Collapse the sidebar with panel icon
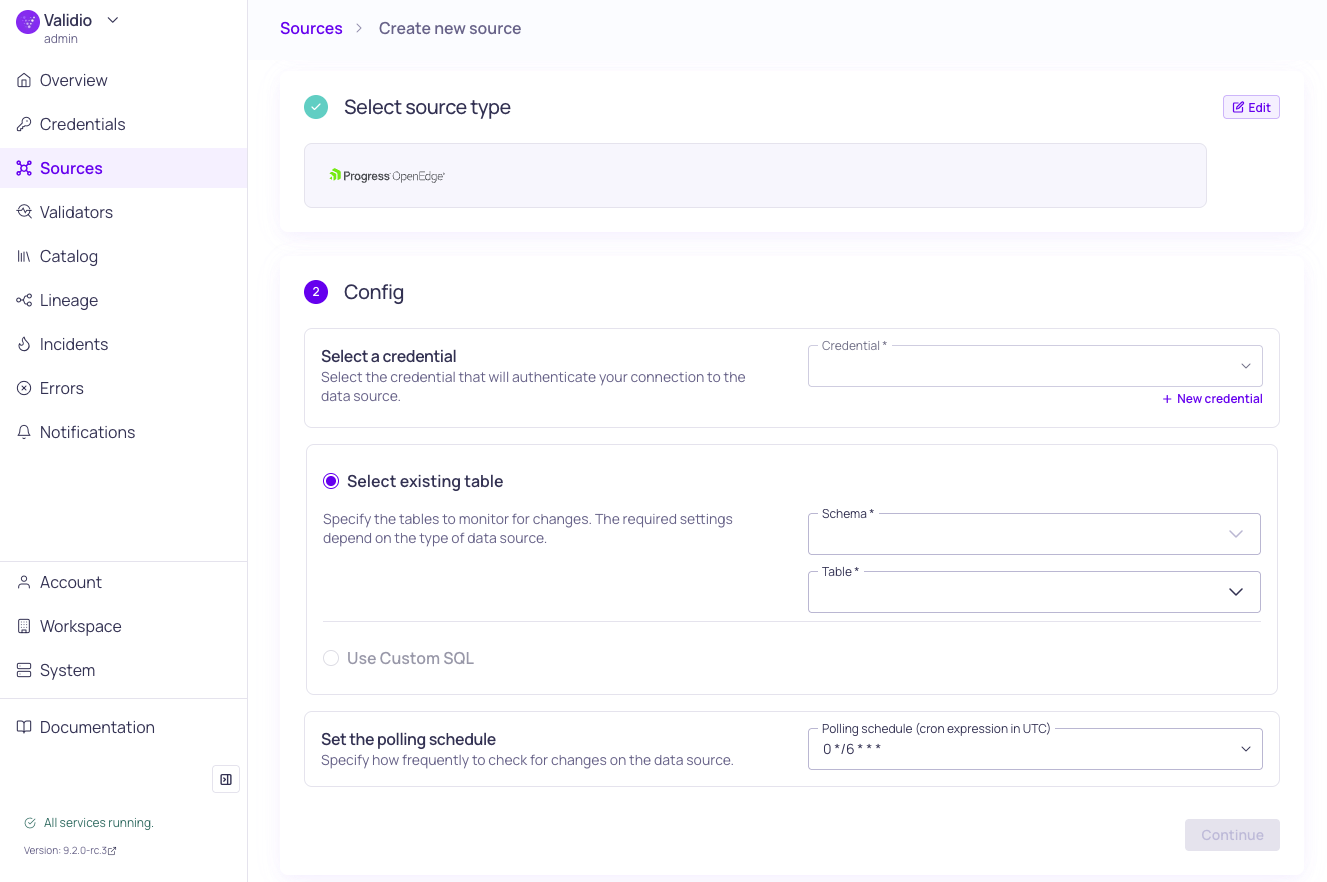1327x882 pixels. (x=226, y=779)
